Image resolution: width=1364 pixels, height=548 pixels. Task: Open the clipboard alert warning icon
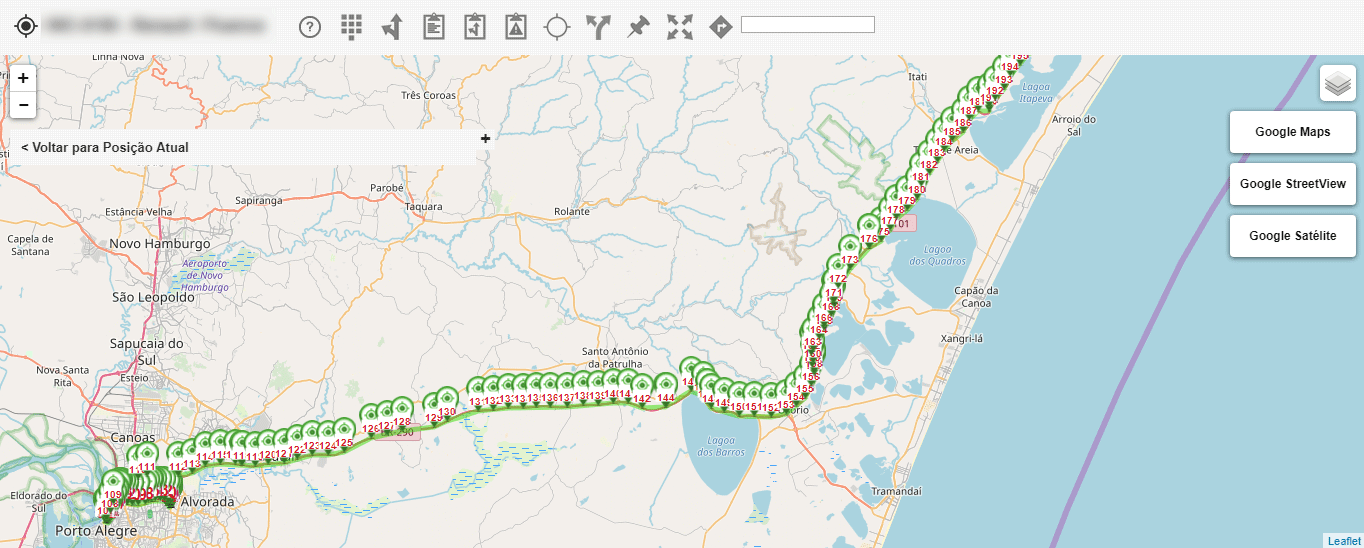(516, 26)
